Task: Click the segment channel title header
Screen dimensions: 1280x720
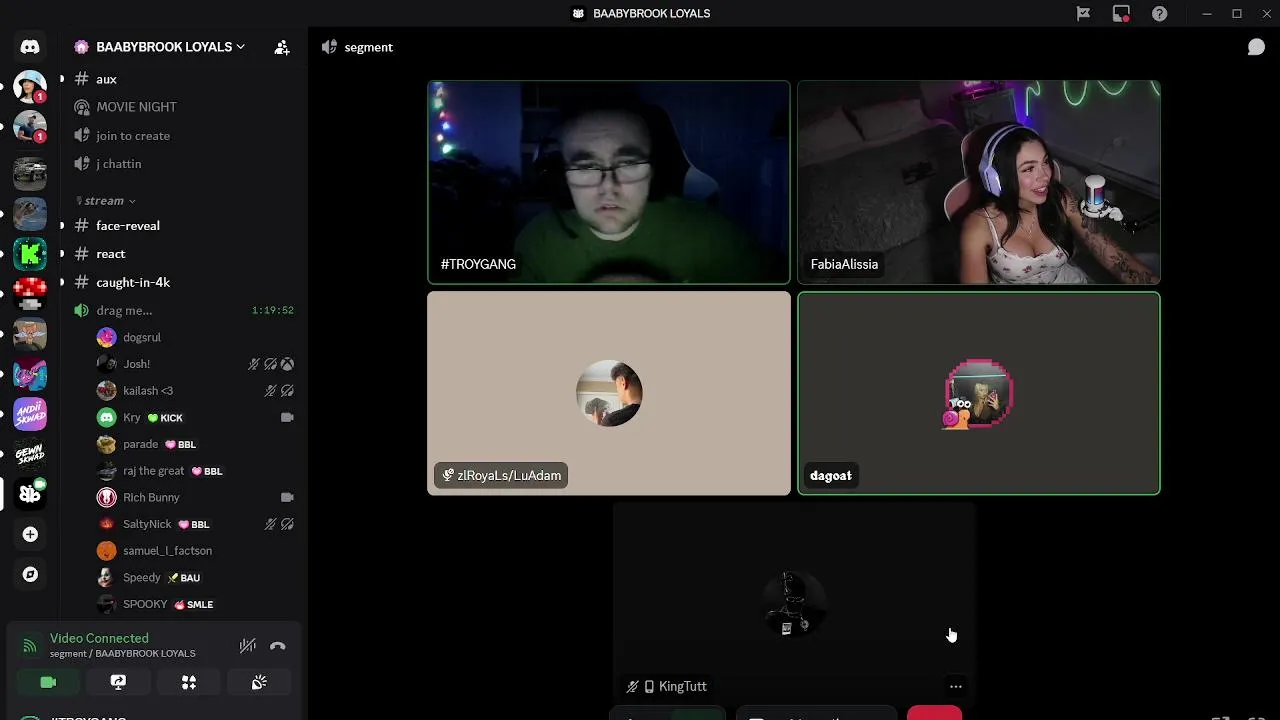Action: [x=368, y=47]
